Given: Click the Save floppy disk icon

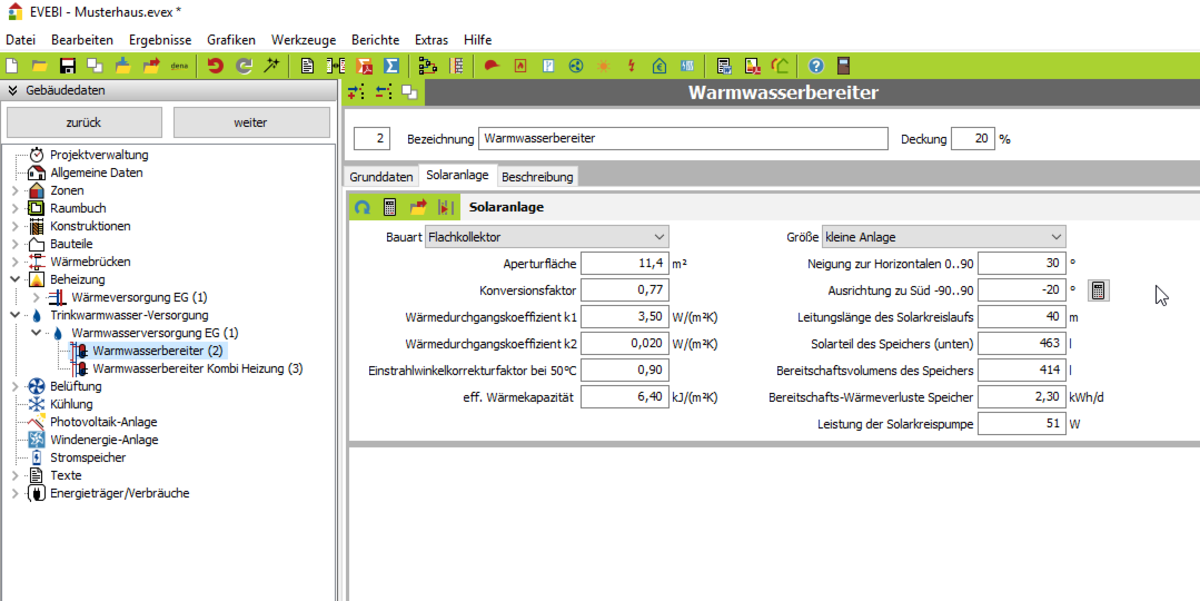Looking at the screenshot, I should 67,66.
